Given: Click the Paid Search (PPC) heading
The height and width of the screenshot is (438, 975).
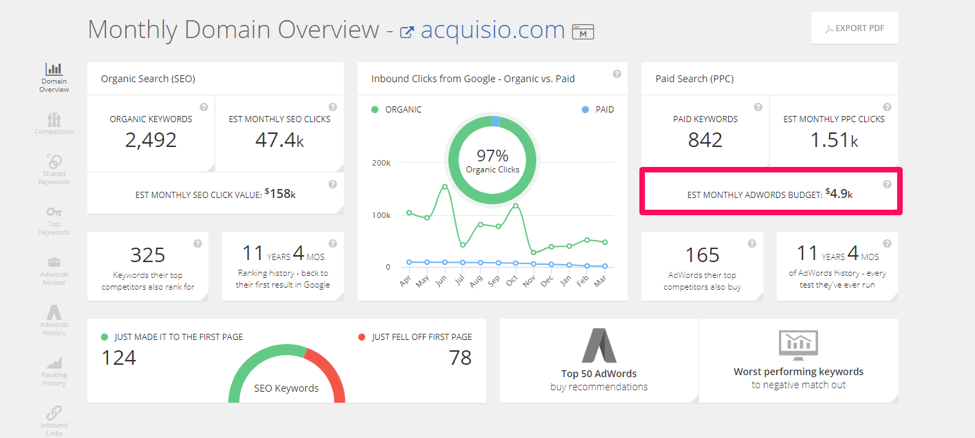Looking at the screenshot, I should pos(696,79).
